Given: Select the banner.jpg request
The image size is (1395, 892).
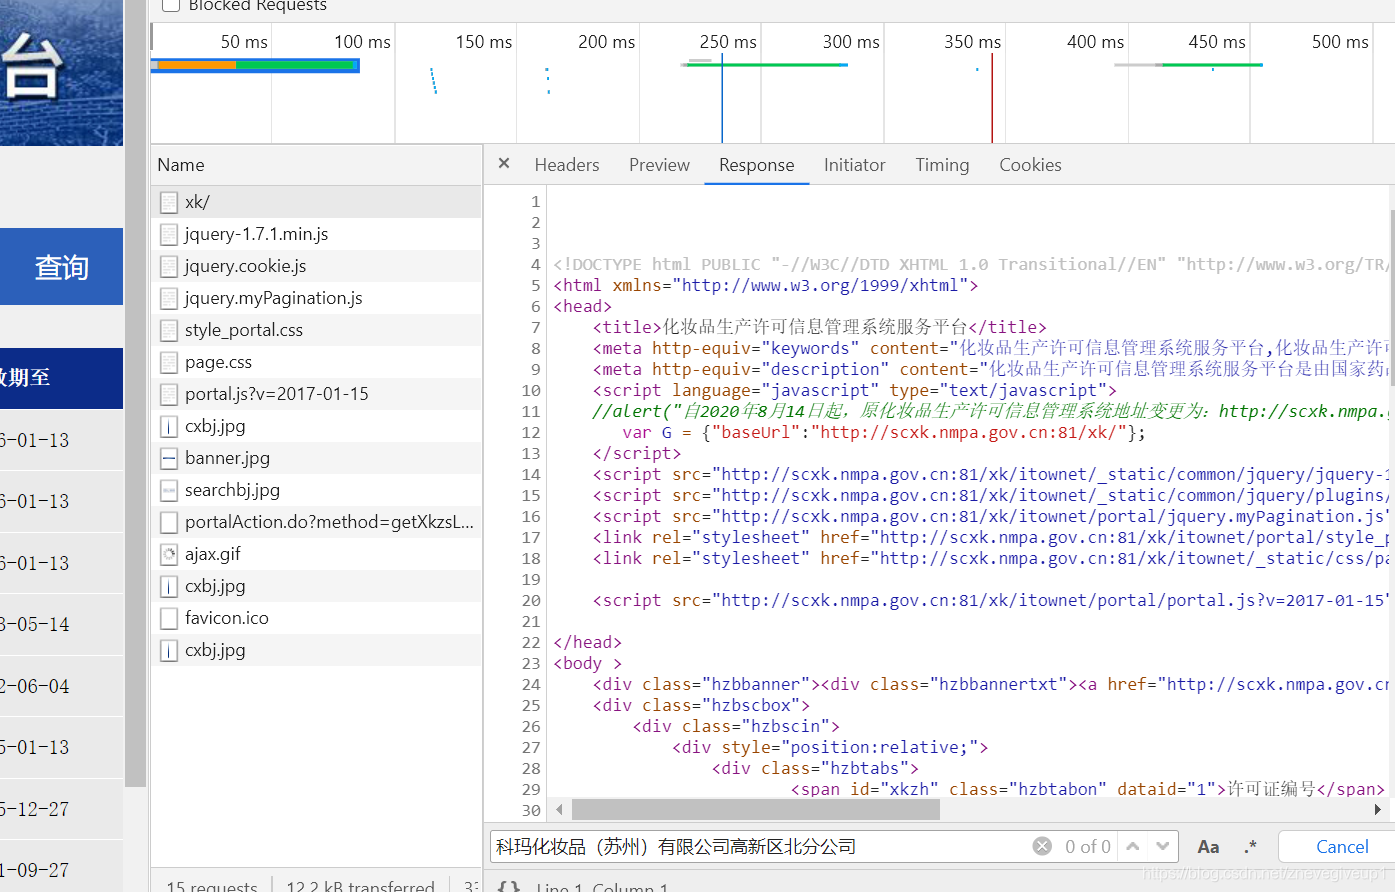Looking at the screenshot, I should pyautogui.click(x=316, y=458).
